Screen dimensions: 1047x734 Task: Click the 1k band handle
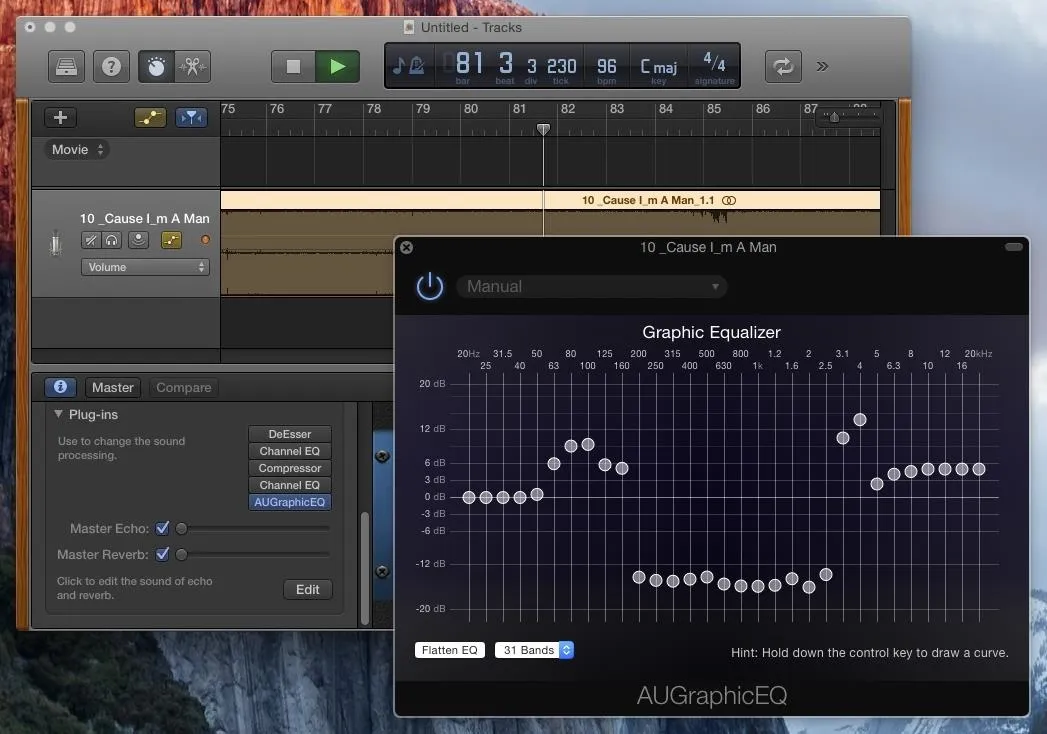[x=758, y=586]
